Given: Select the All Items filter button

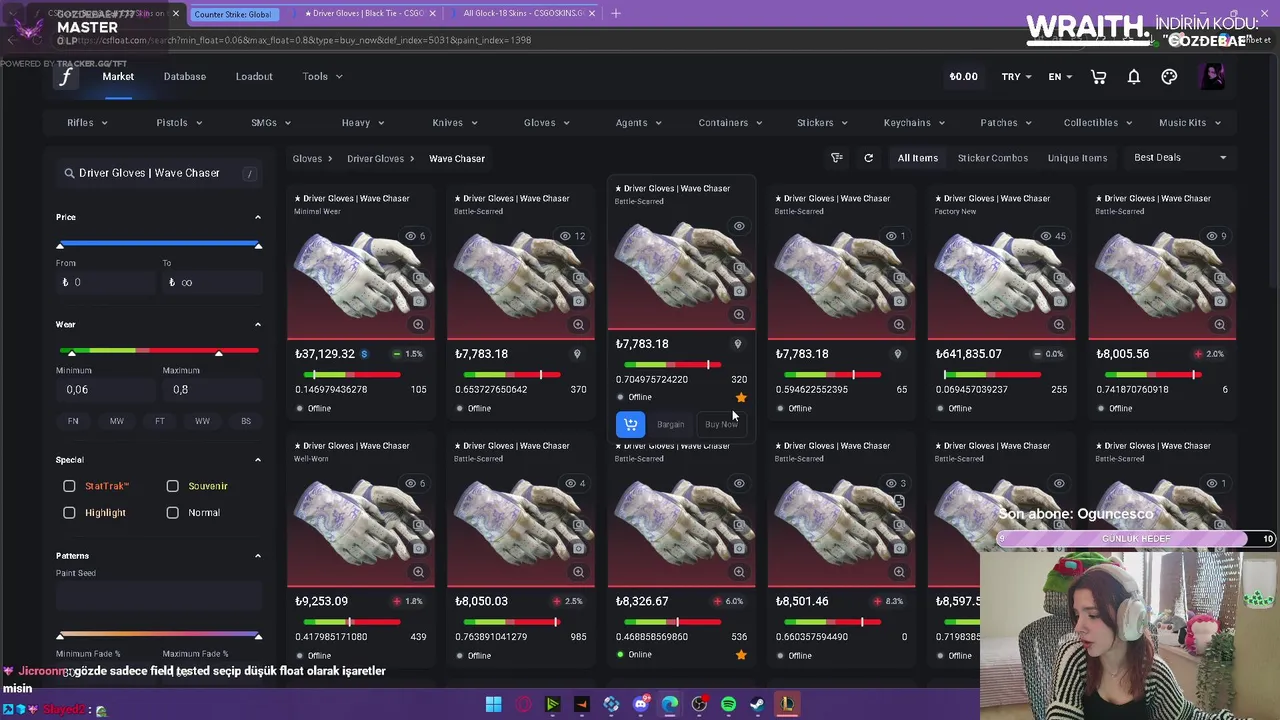Looking at the screenshot, I should coord(917,158).
